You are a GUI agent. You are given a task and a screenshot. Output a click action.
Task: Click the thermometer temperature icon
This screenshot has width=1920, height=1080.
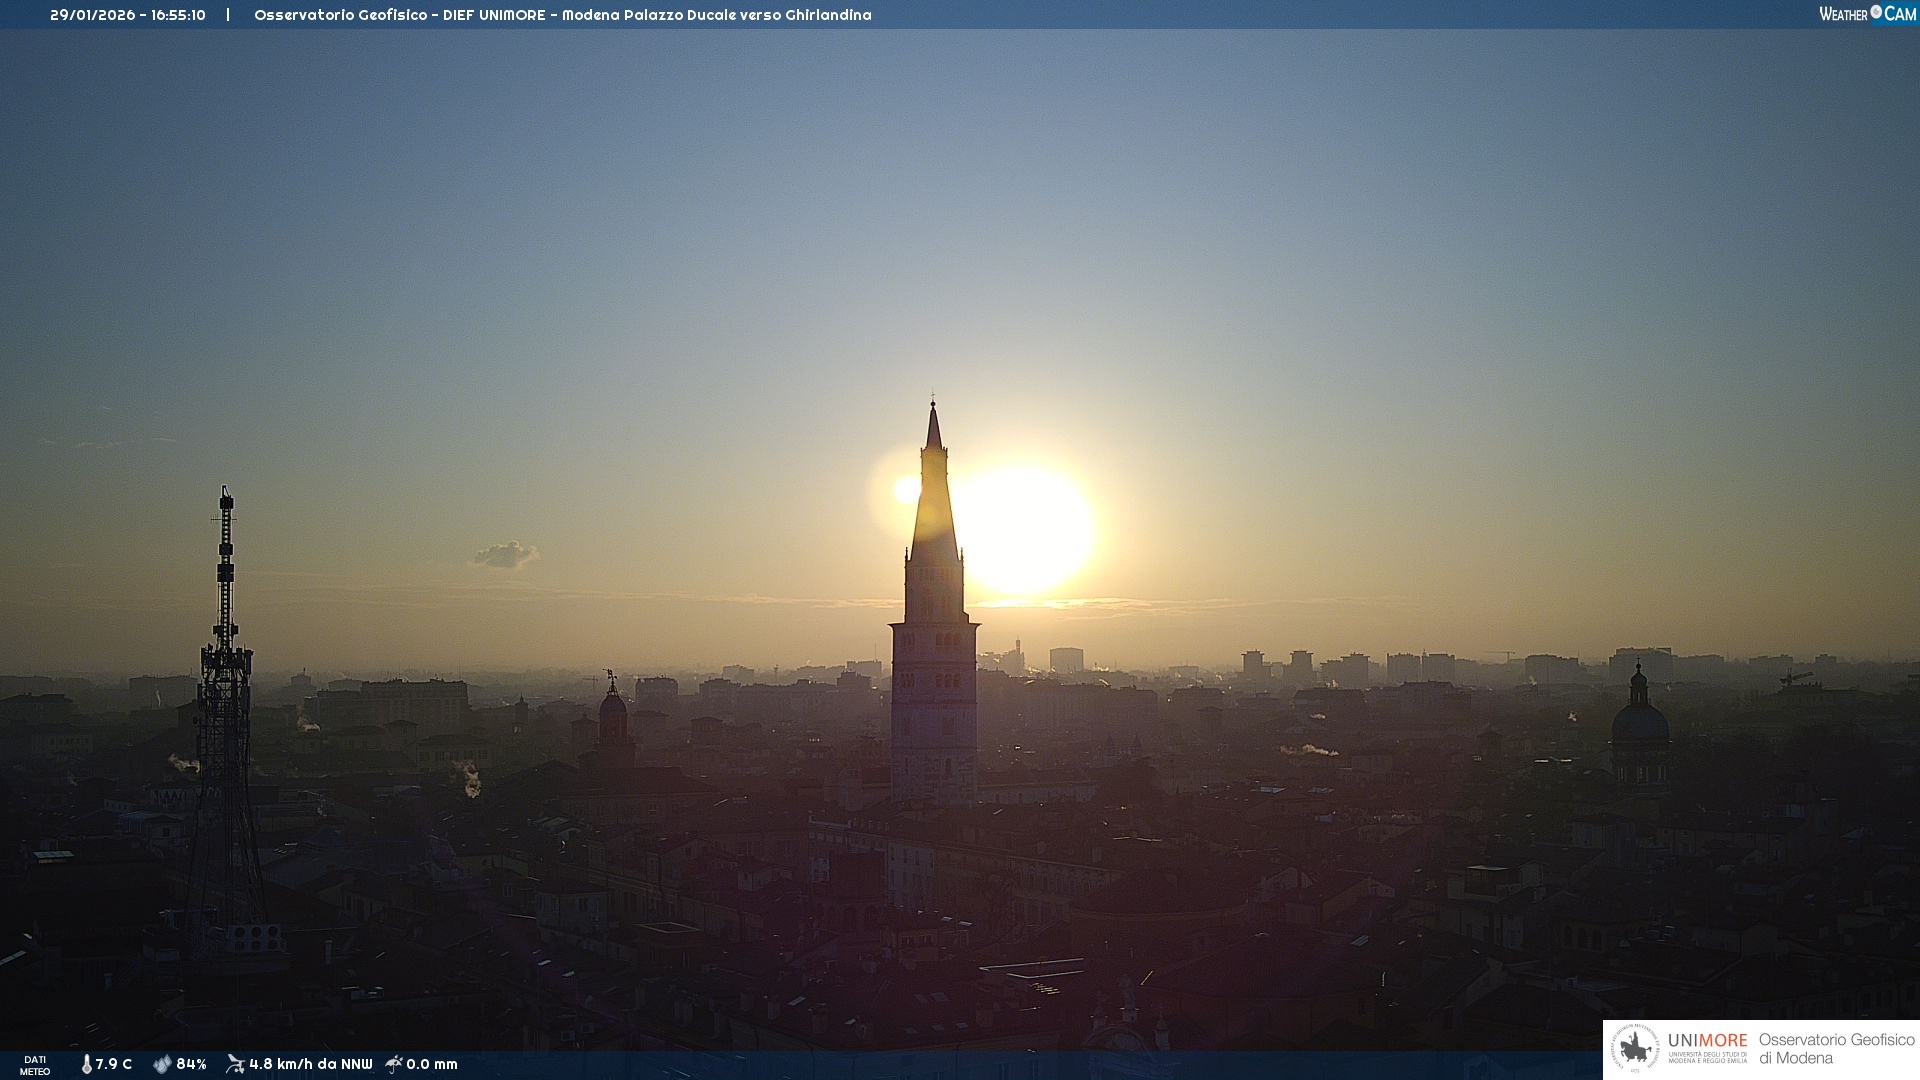click(87, 1064)
